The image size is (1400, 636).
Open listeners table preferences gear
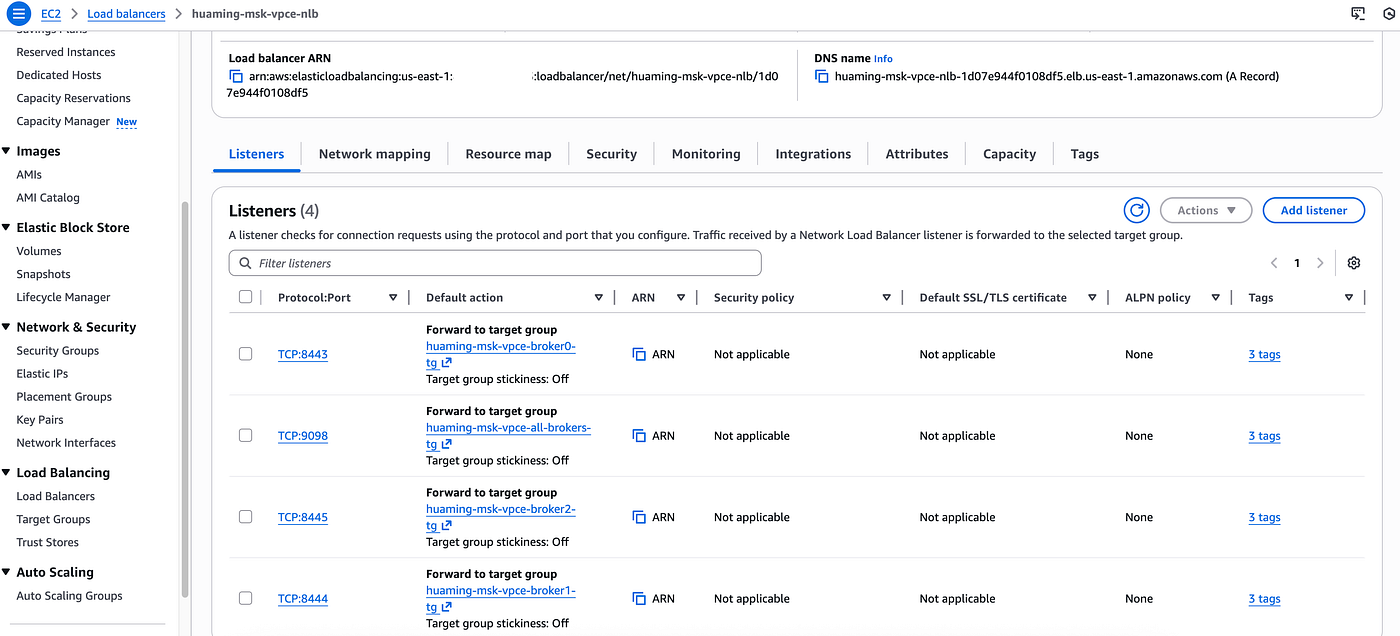pyautogui.click(x=1354, y=263)
